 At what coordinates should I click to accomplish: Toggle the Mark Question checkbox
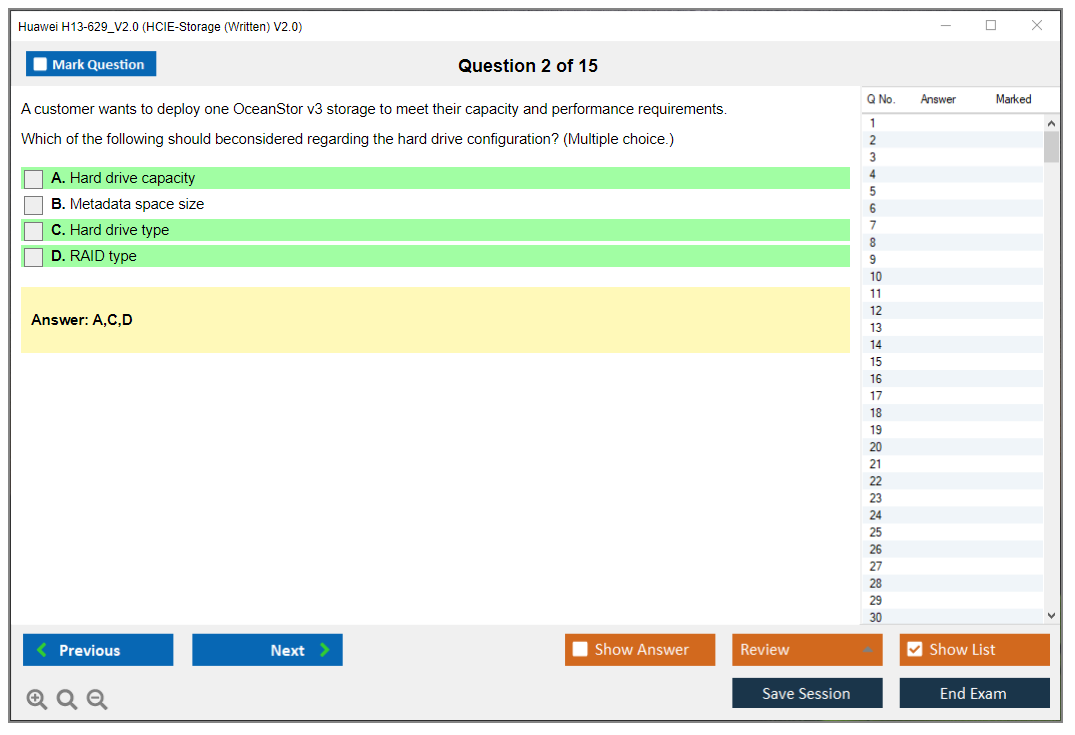[40, 65]
